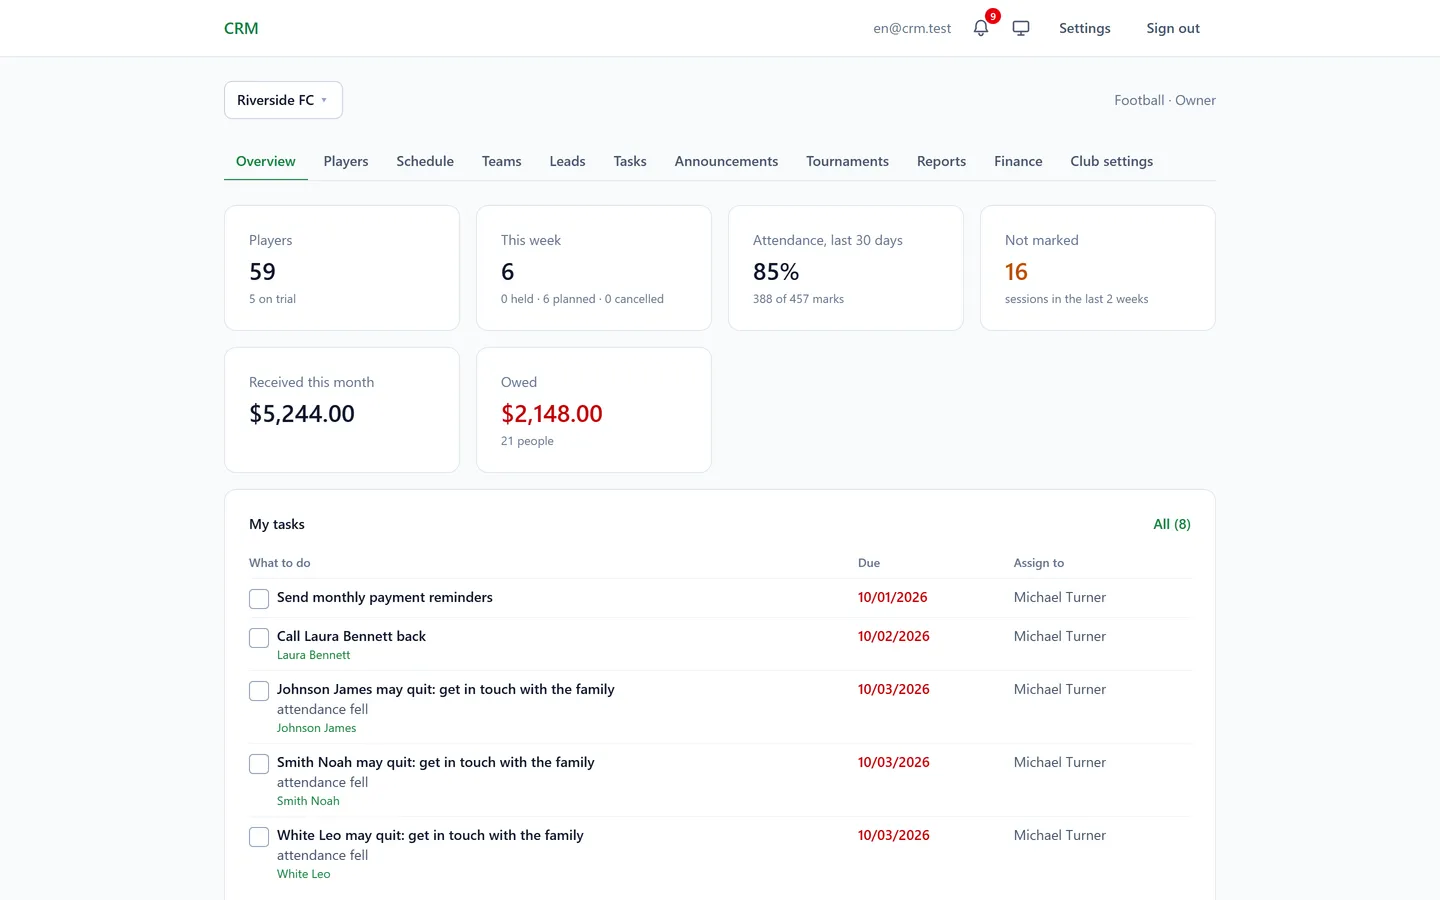
Task: Open the Riverside FC club dropdown
Action: 283,100
